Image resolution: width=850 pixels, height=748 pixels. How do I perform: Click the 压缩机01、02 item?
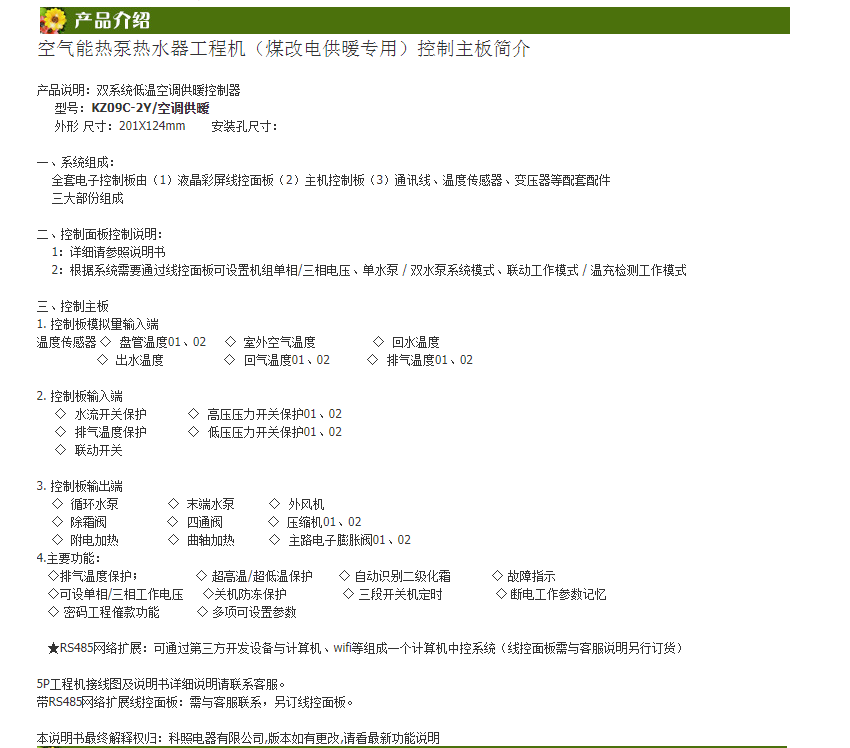(324, 522)
